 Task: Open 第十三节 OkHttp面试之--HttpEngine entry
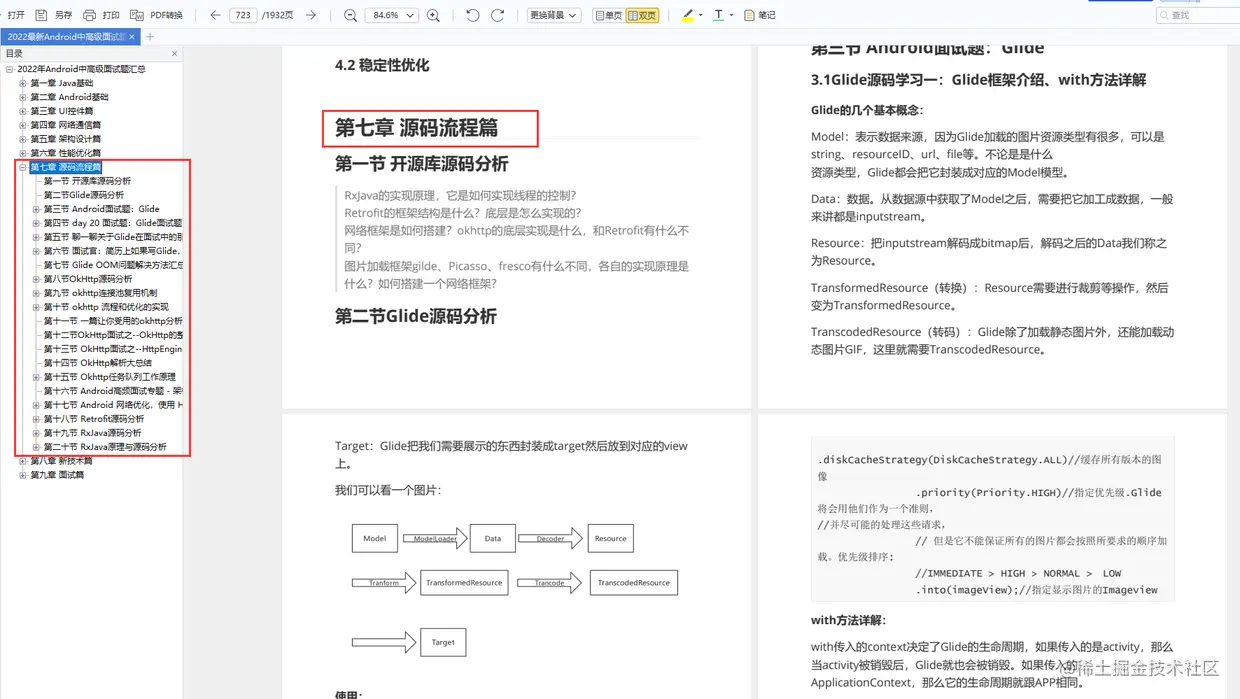pos(113,349)
